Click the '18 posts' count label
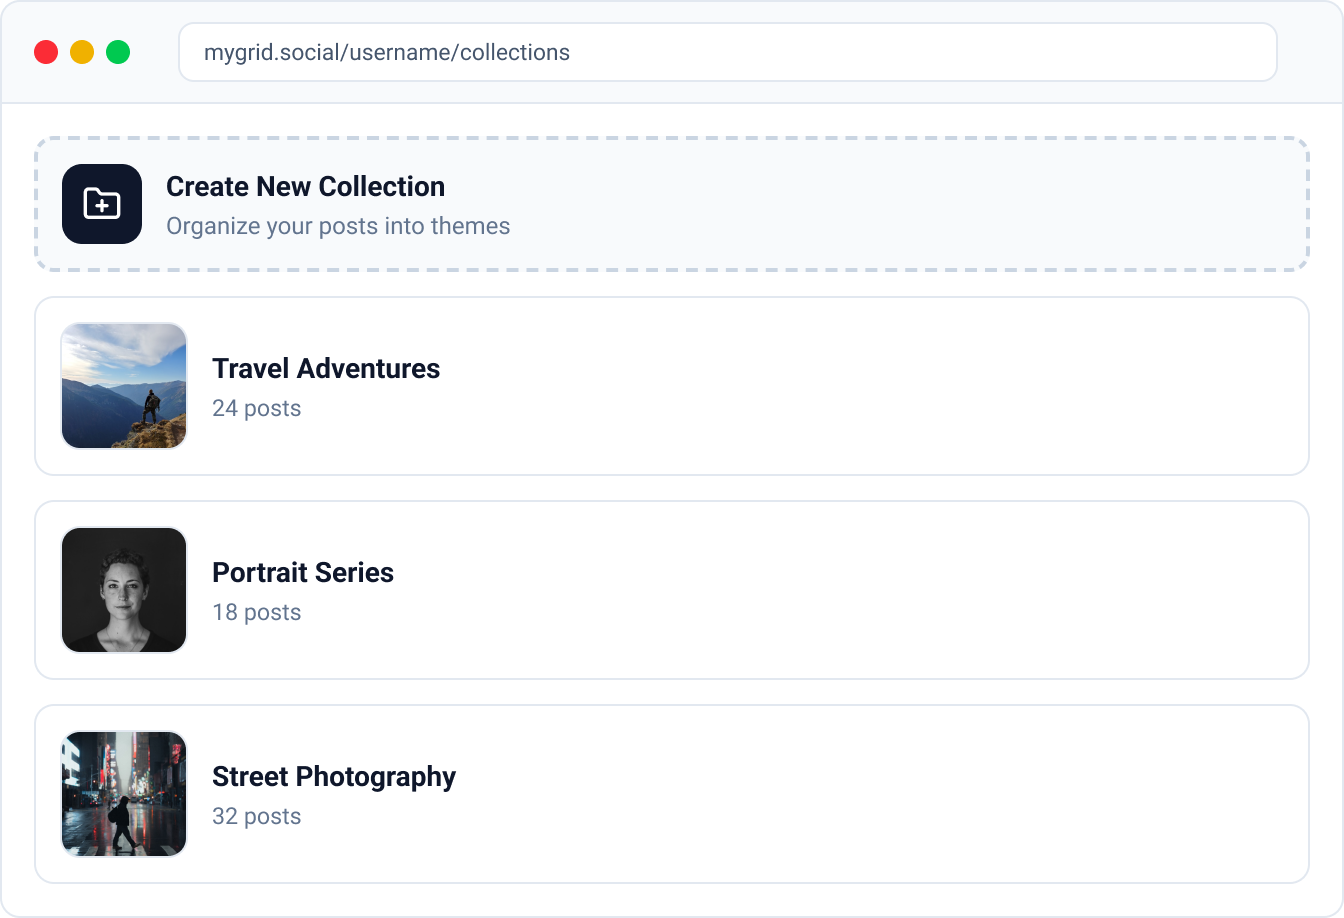 pos(256,612)
